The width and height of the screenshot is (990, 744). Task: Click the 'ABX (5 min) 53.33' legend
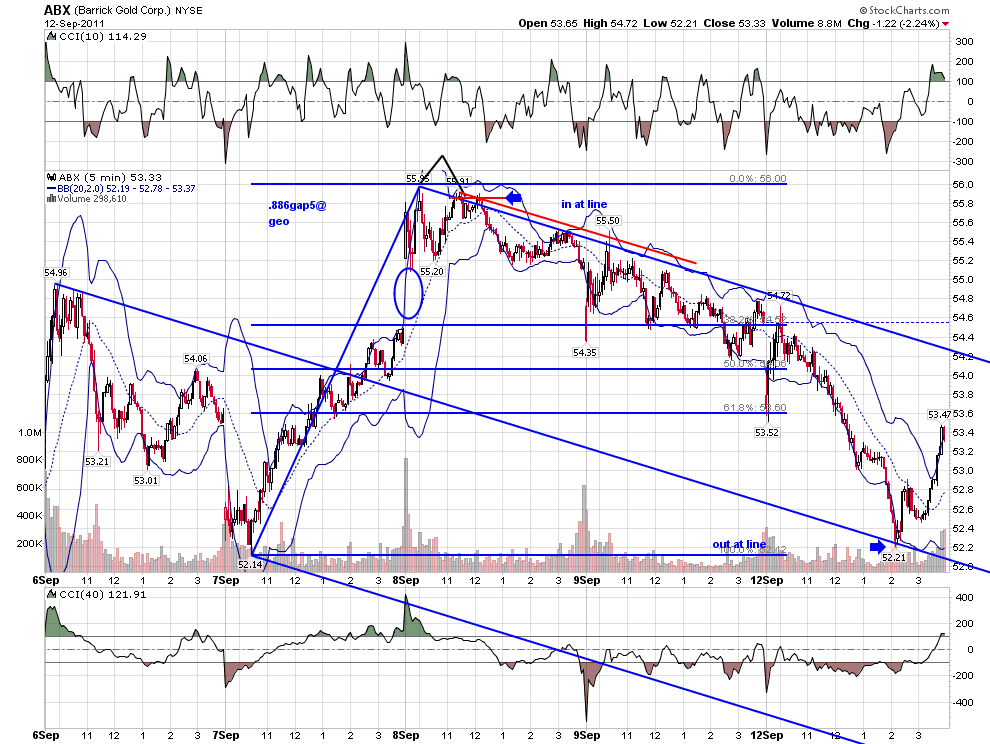pos(110,178)
